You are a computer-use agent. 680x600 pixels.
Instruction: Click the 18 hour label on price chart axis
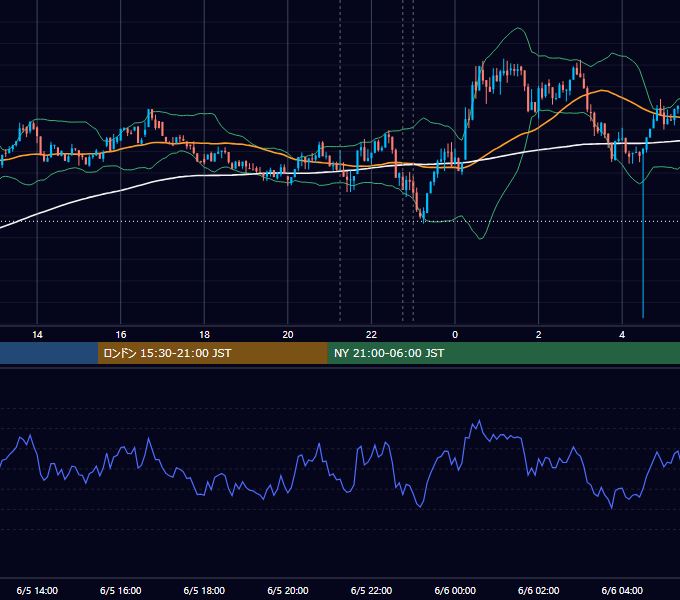pos(204,335)
